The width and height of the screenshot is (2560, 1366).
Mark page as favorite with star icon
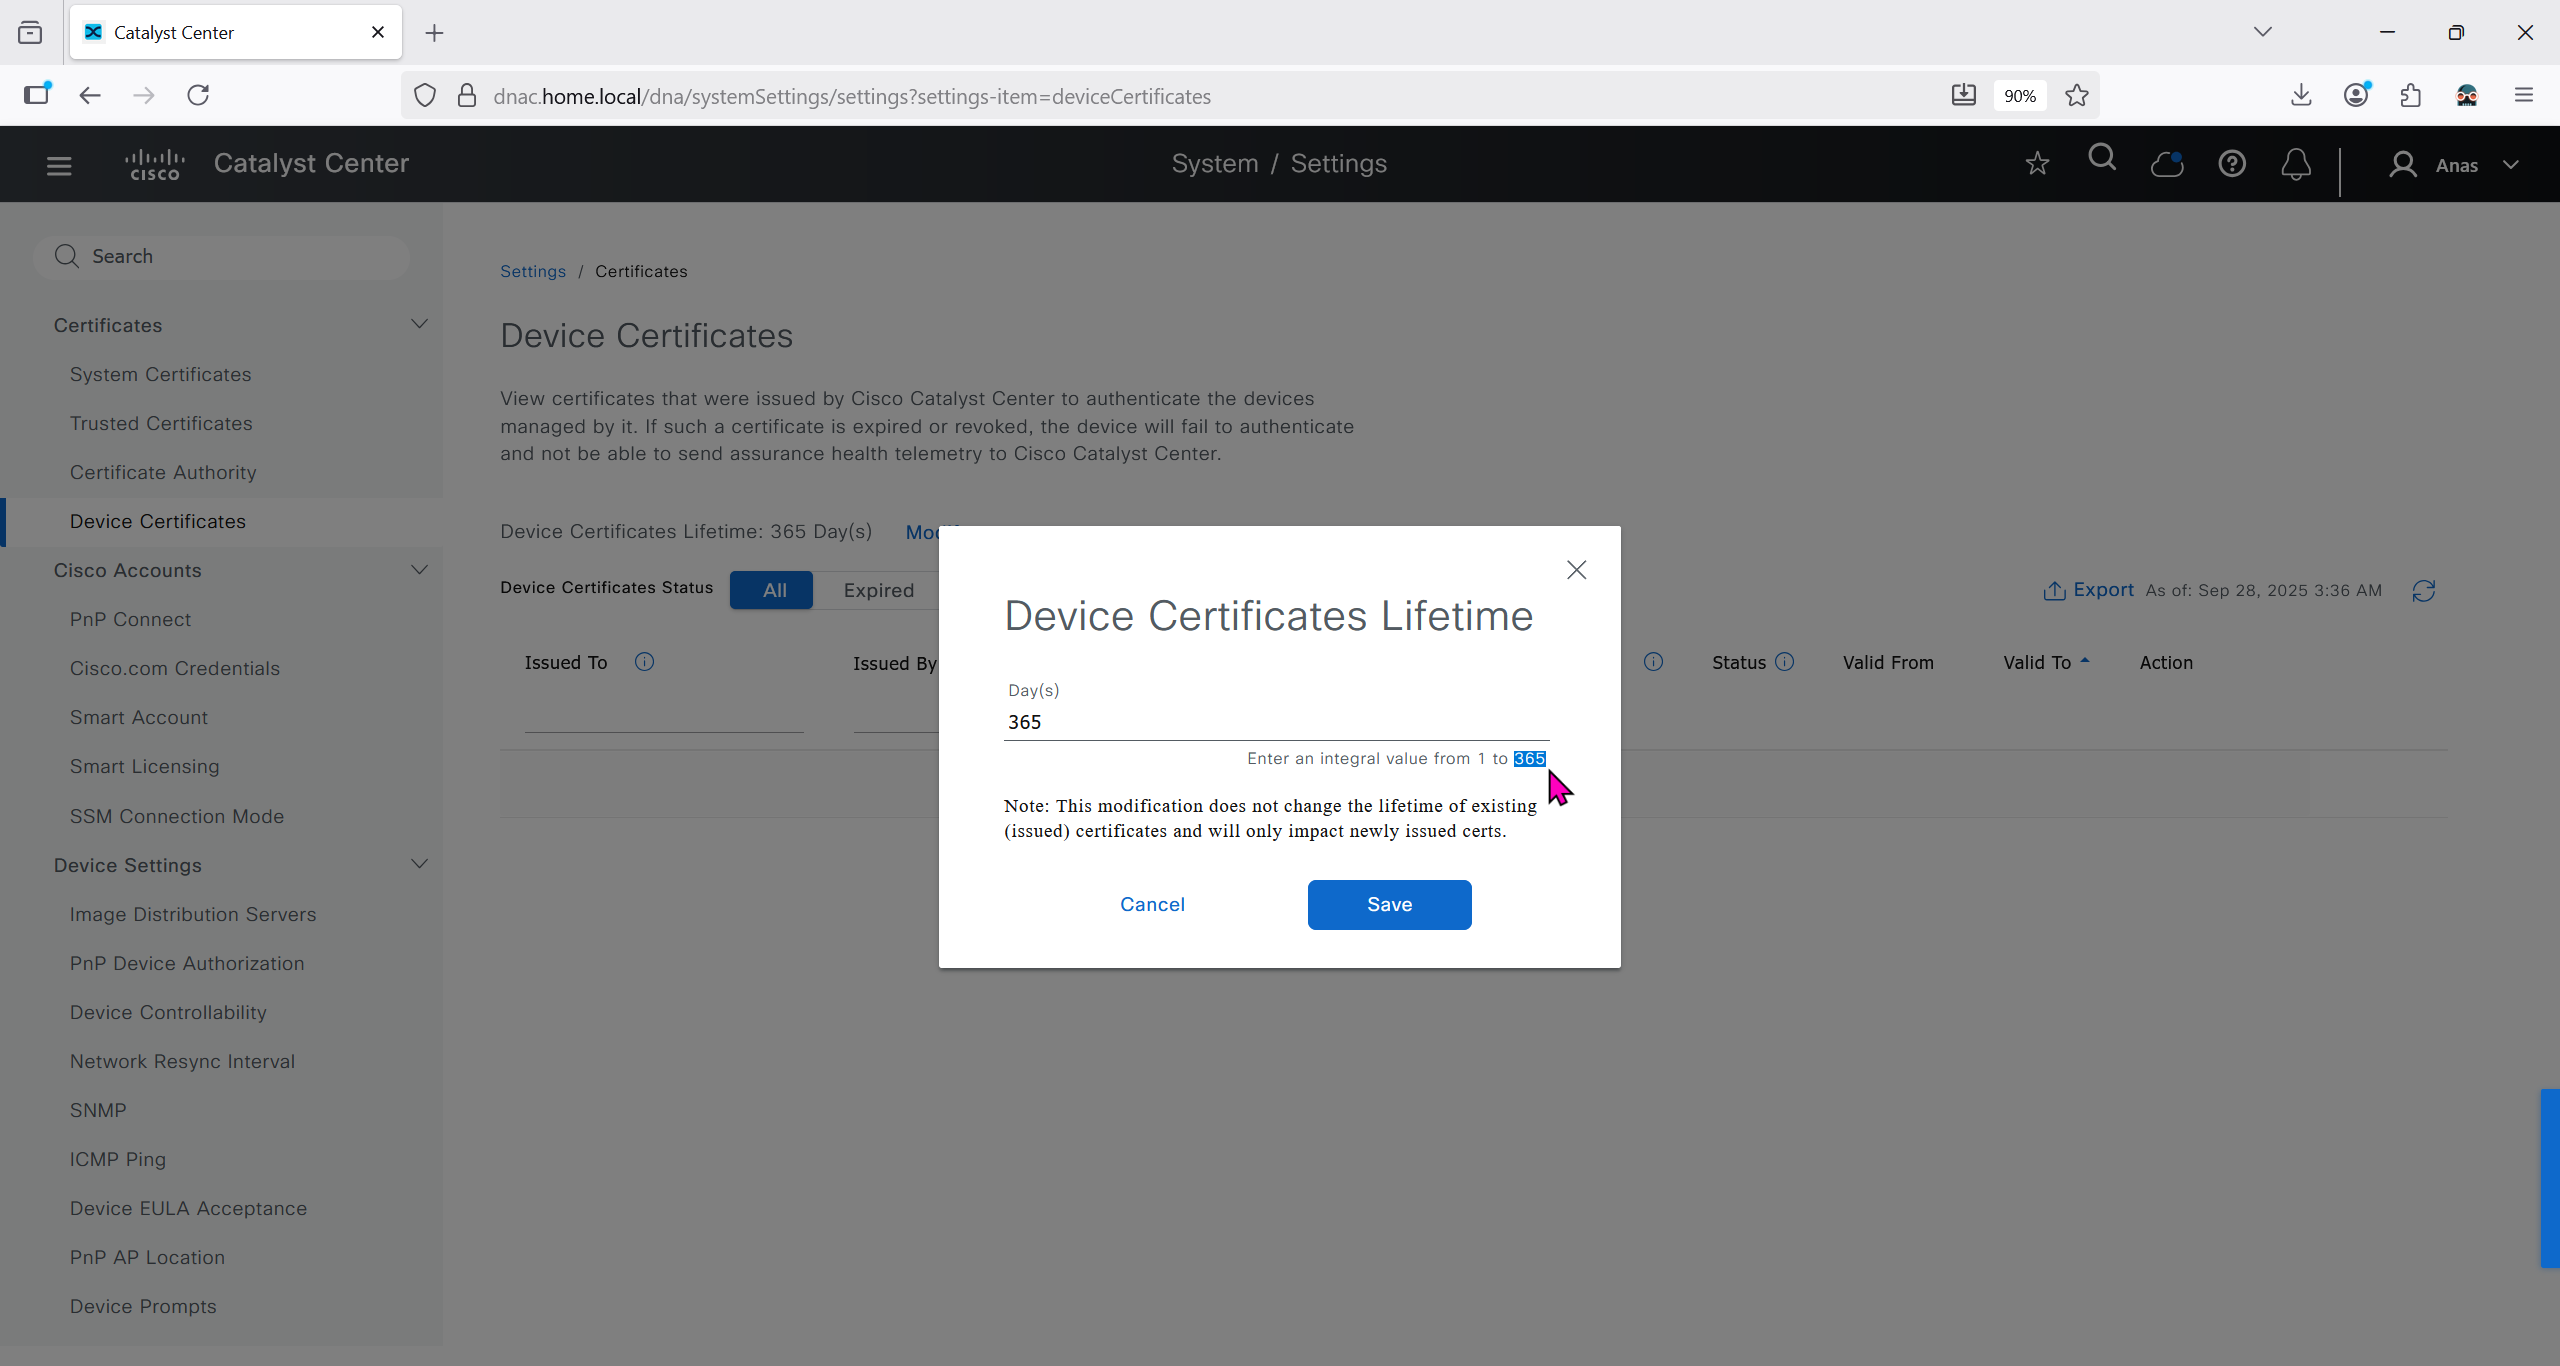[2037, 164]
